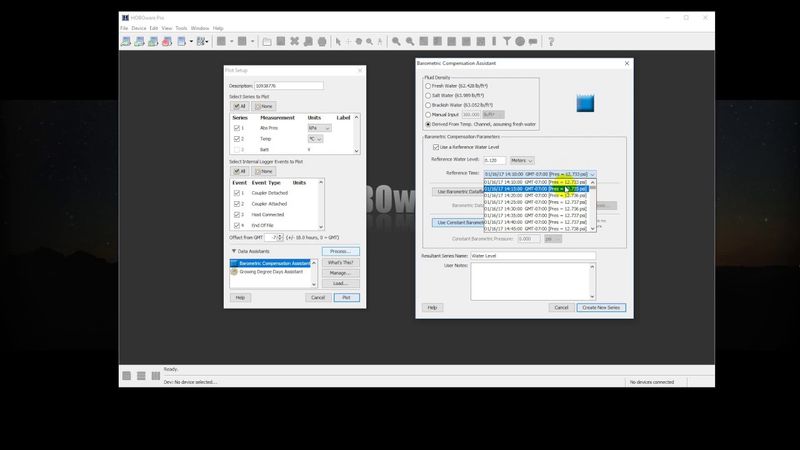The height and width of the screenshot is (450, 800).
Task: Click the Open Datafile folder icon
Action: tap(267, 42)
